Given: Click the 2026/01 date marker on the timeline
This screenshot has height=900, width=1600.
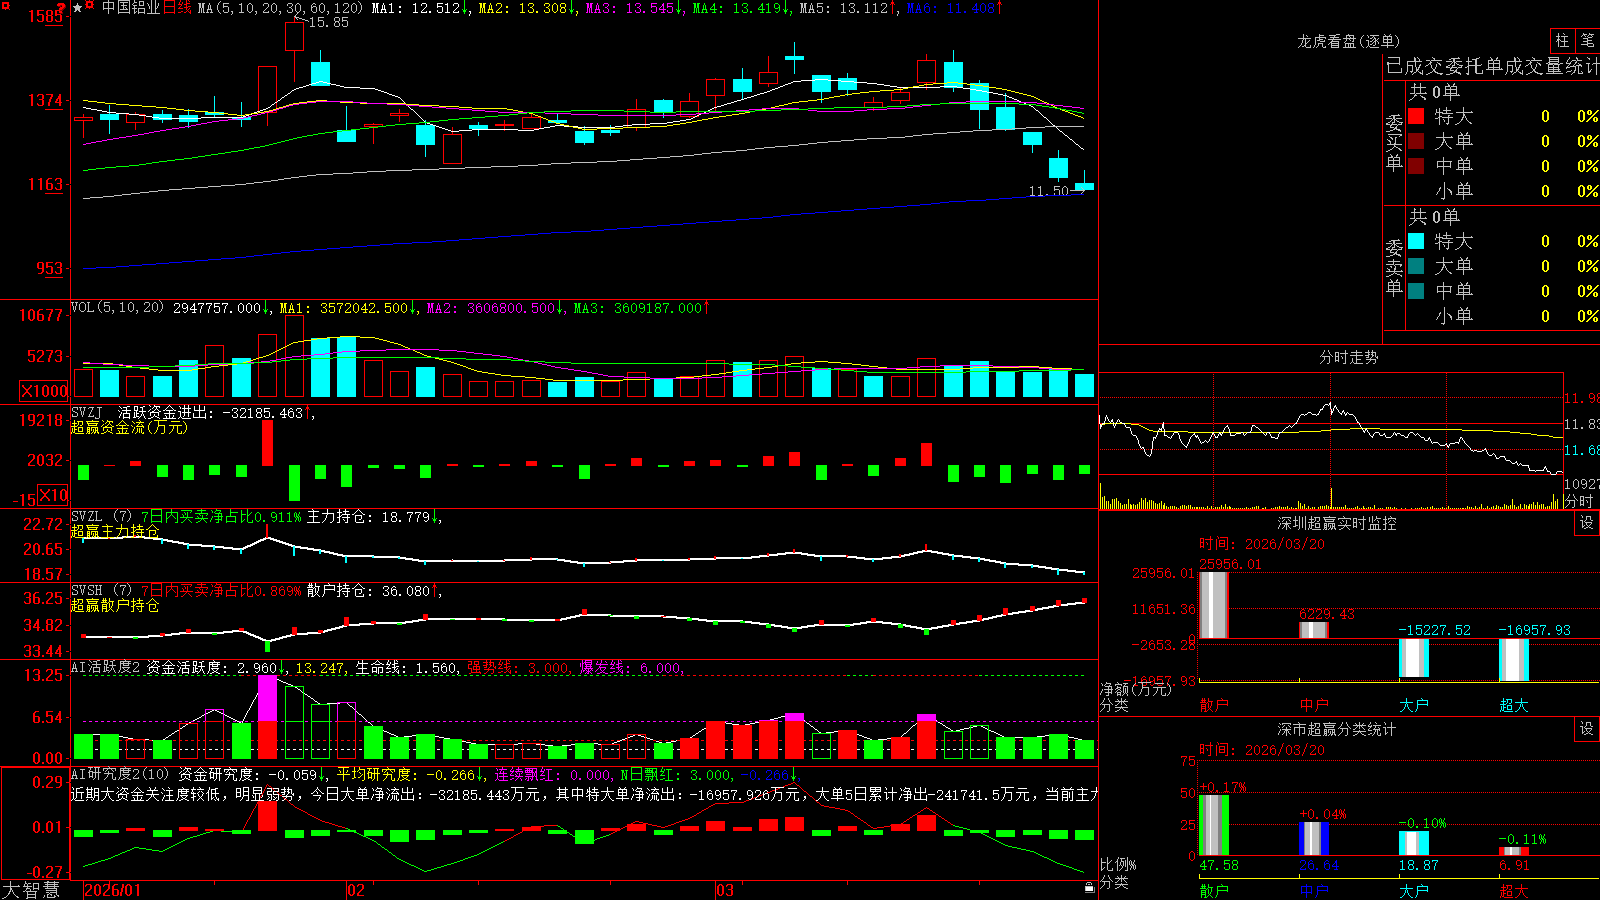Looking at the screenshot, I should click(x=113, y=890).
